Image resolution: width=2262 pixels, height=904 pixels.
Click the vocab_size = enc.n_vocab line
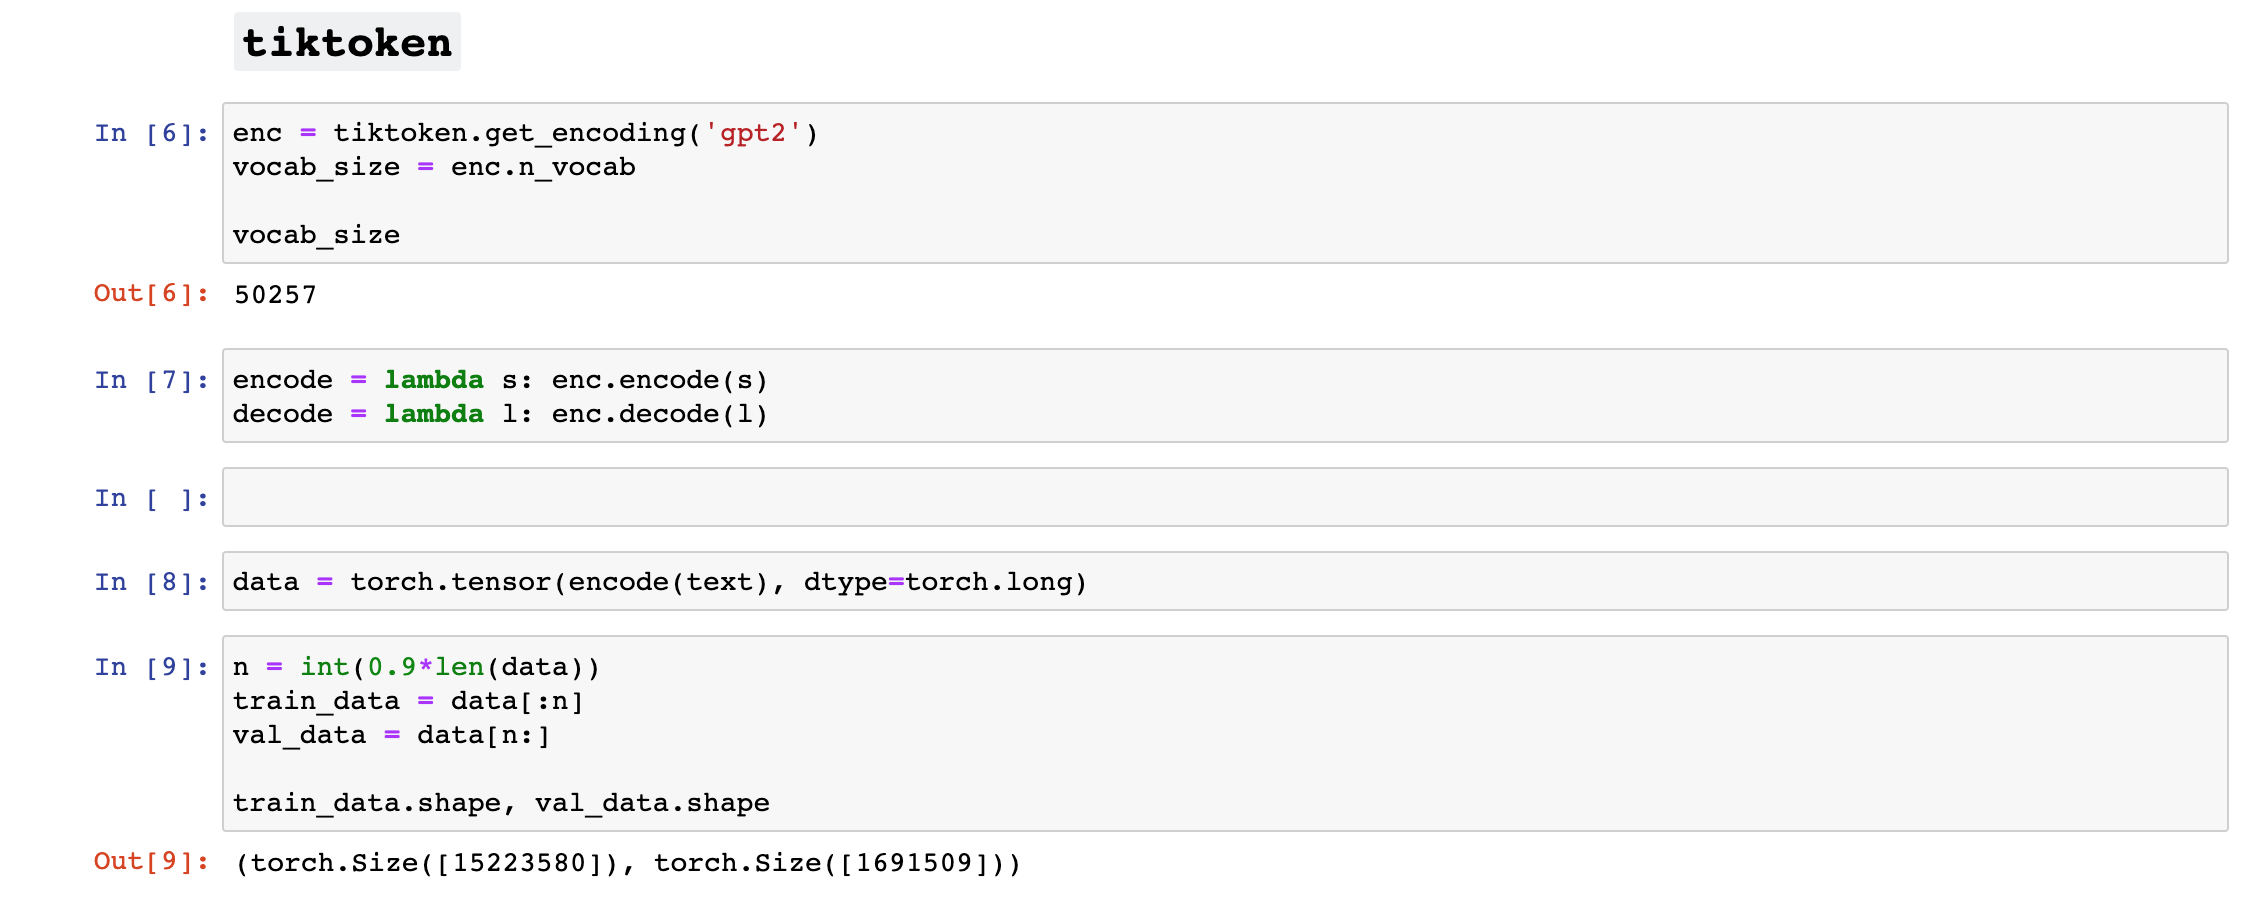click(434, 167)
